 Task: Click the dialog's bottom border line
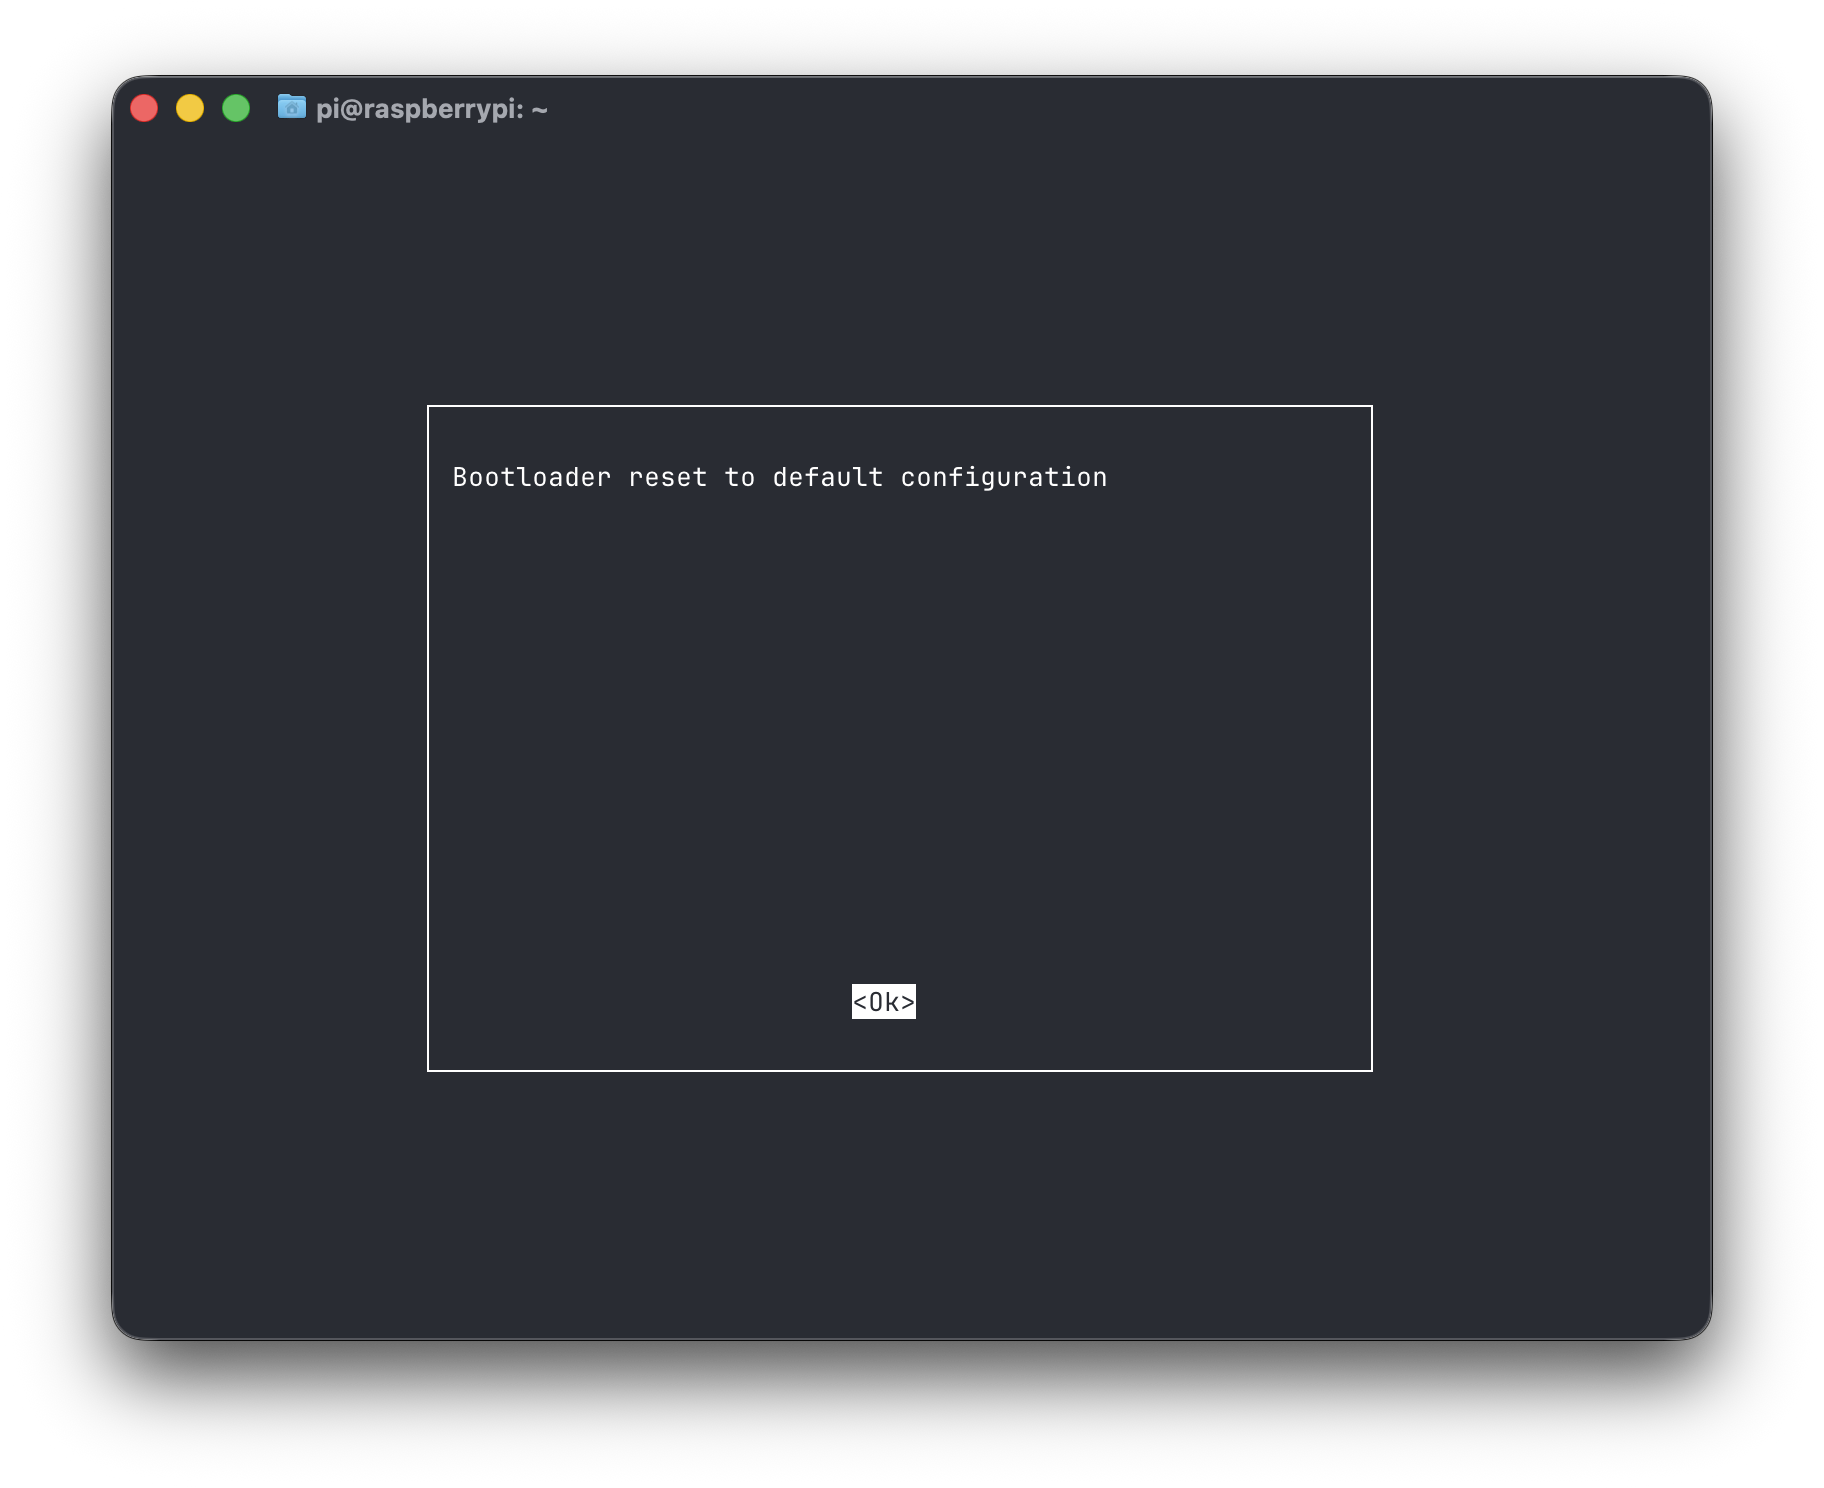pyautogui.click(x=900, y=1070)
